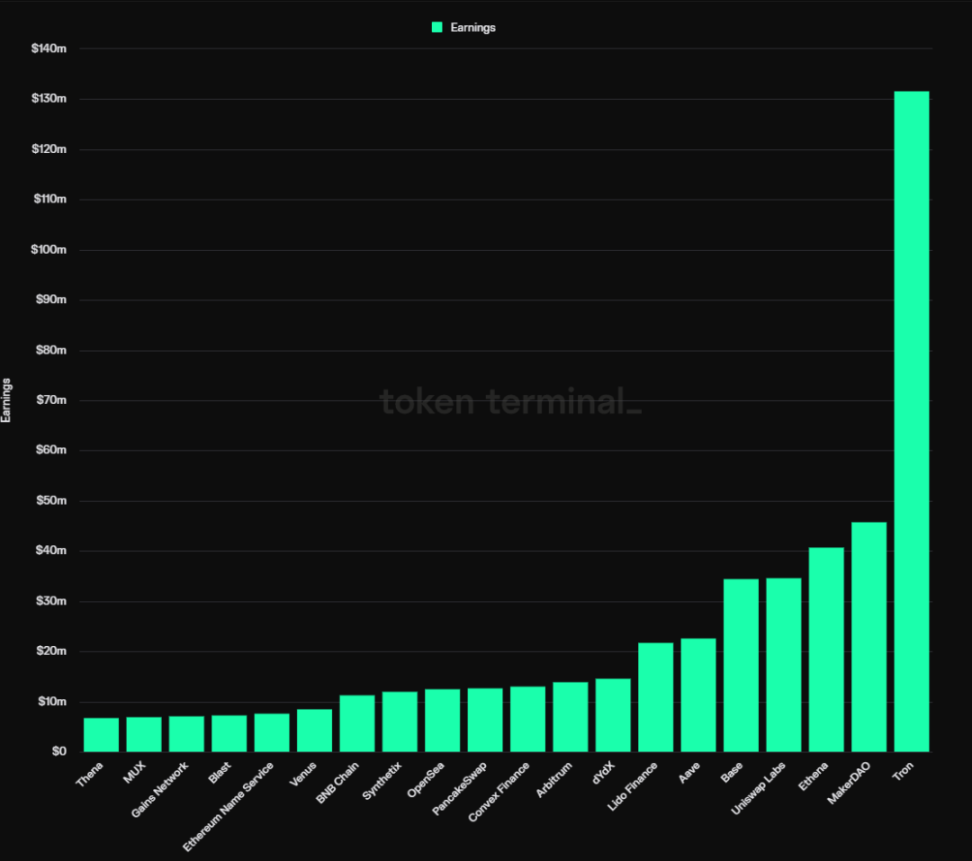Click the Ethena earnings bar

pos(826,649)
